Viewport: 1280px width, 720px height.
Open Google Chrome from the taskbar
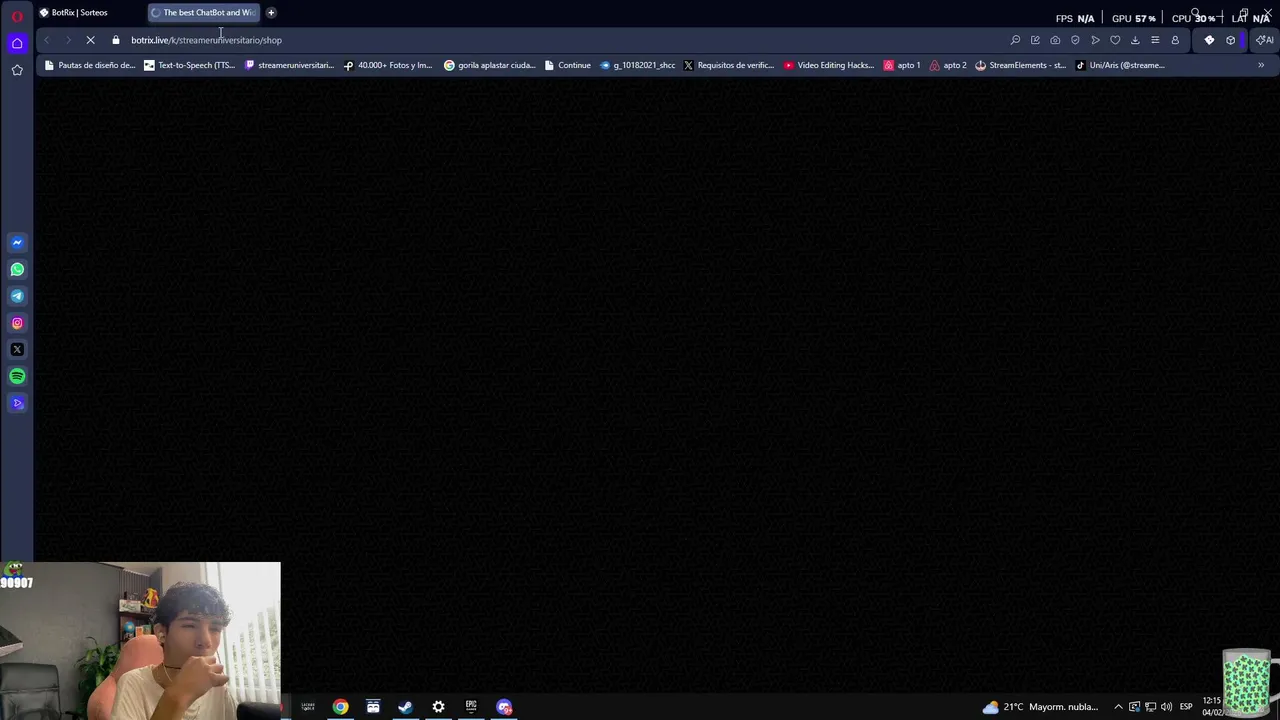341,707
